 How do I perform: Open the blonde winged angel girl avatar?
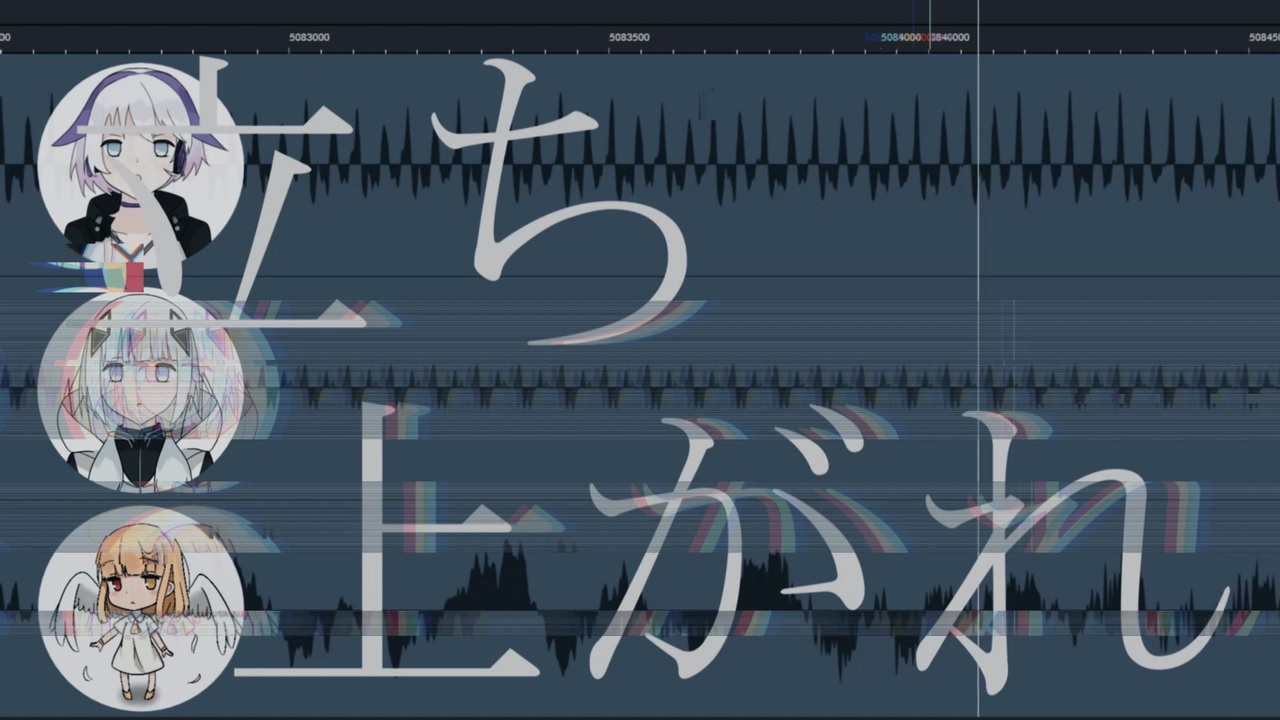(x=140, y=608)
